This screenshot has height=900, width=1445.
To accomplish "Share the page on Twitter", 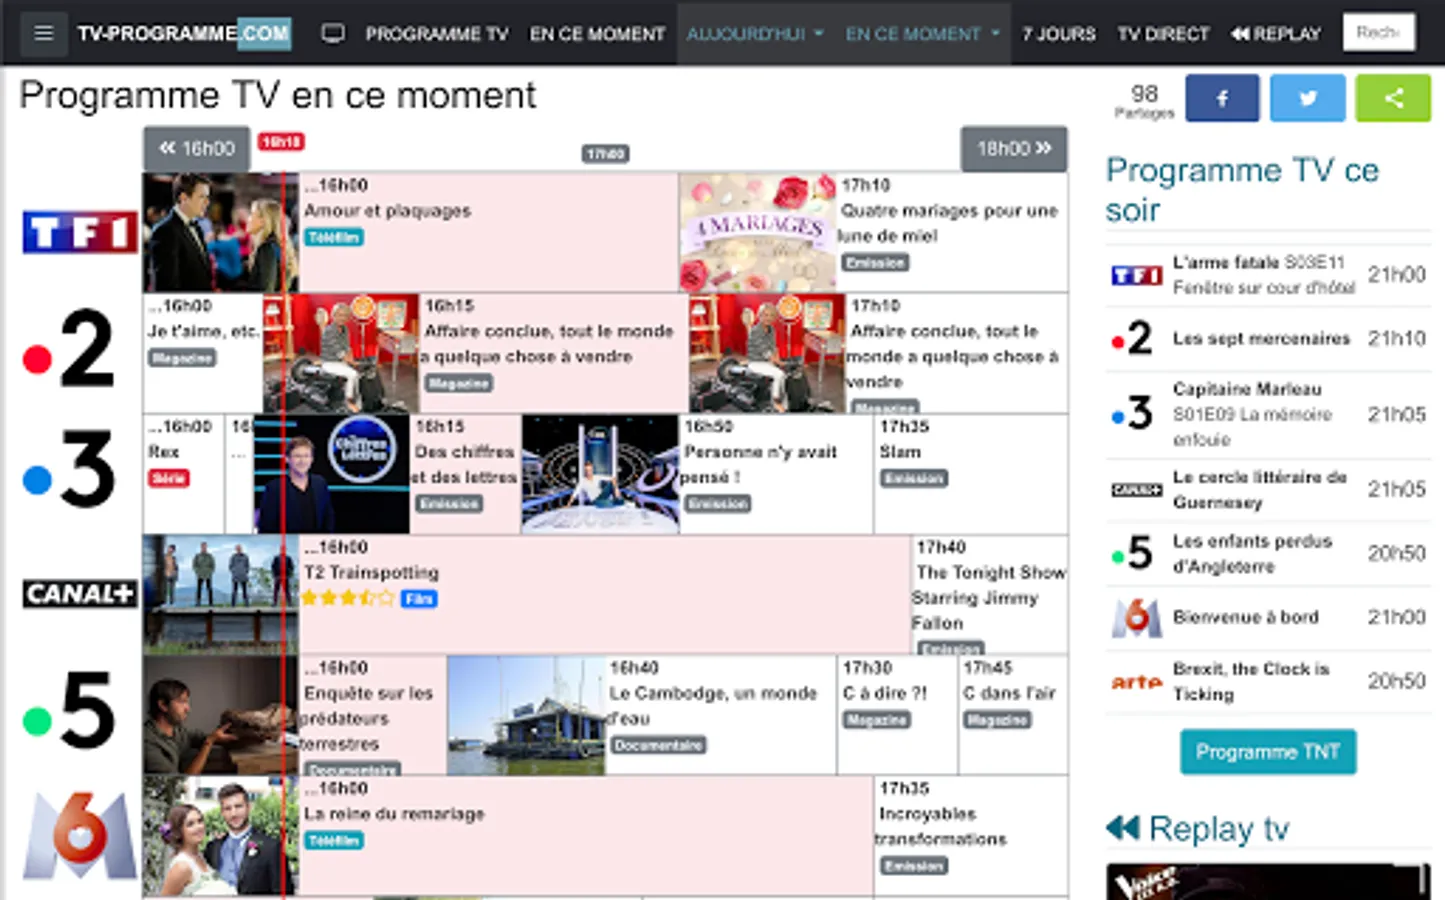I will [1307, 97].
